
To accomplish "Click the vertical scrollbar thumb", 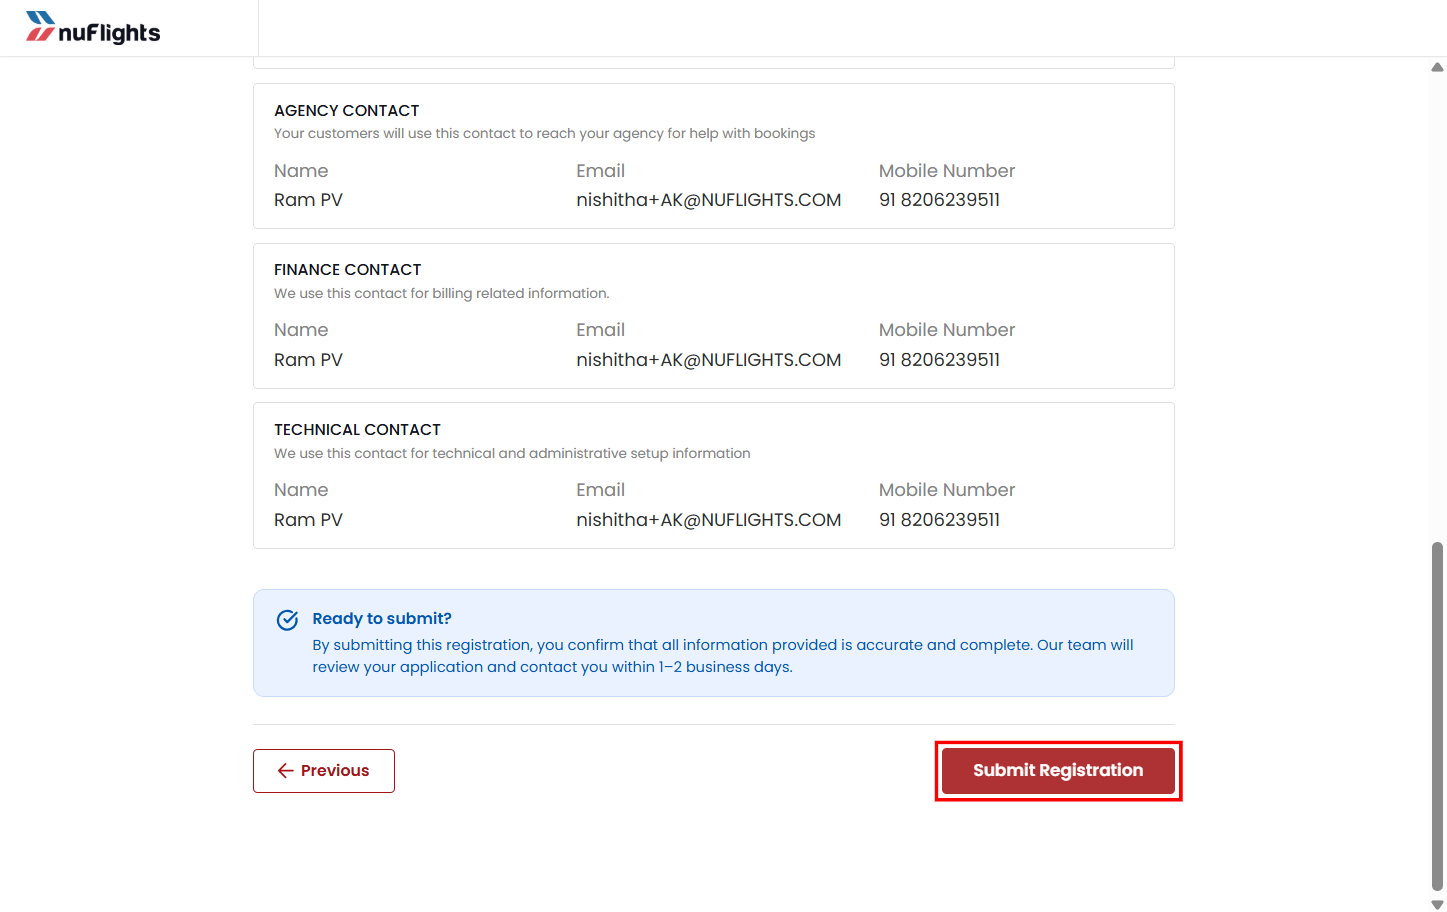I will point(1437,716).
